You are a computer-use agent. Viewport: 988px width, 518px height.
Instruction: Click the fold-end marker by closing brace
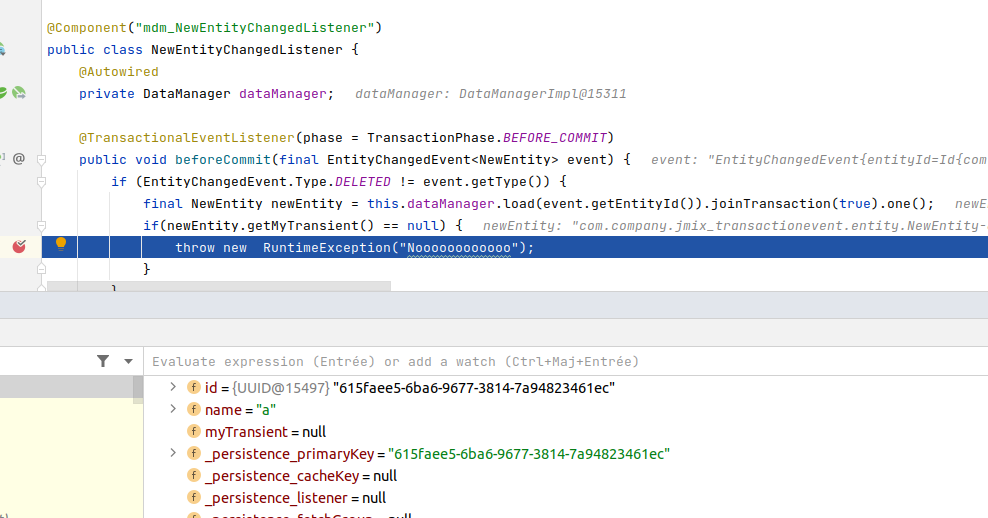coord(42,269)
